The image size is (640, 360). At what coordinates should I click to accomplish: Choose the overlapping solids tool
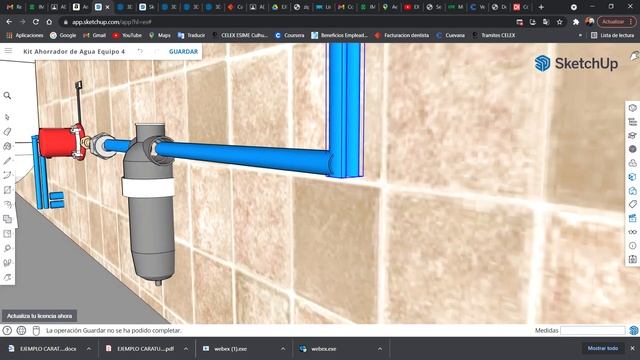(7, 219)
